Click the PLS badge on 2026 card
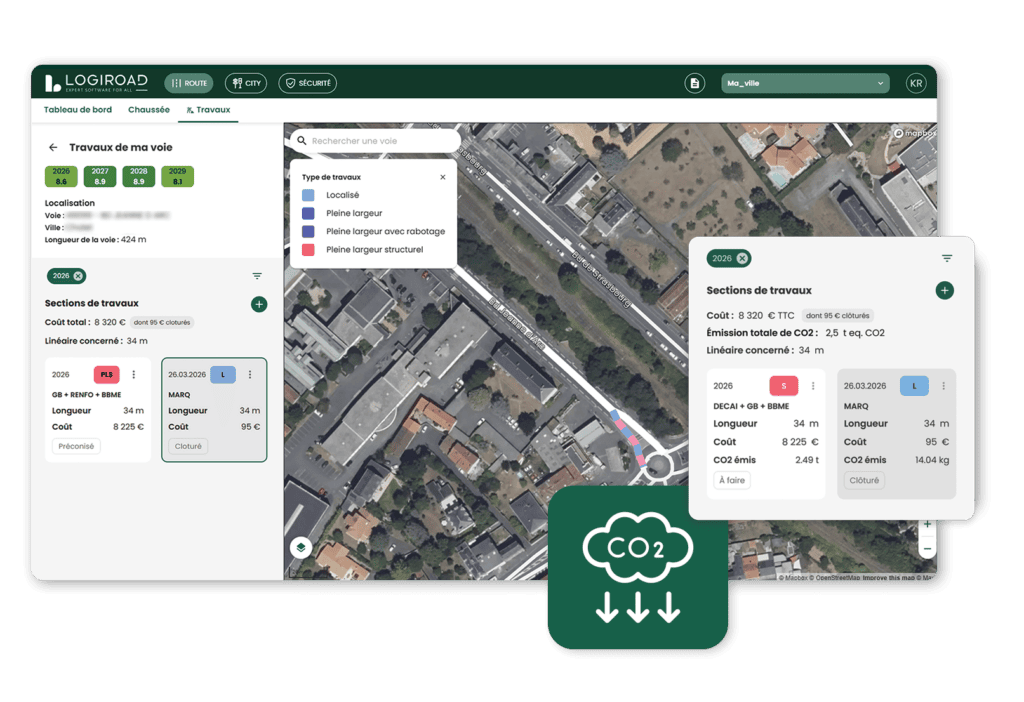The height and width of the screenshot is (702, 1024). 106,375
